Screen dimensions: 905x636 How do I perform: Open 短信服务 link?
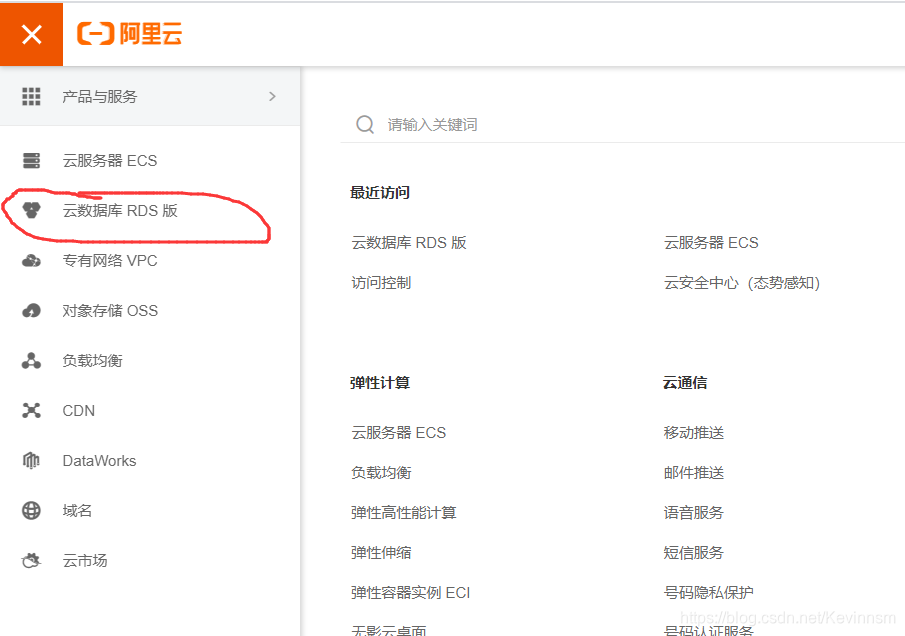point(694,553)
